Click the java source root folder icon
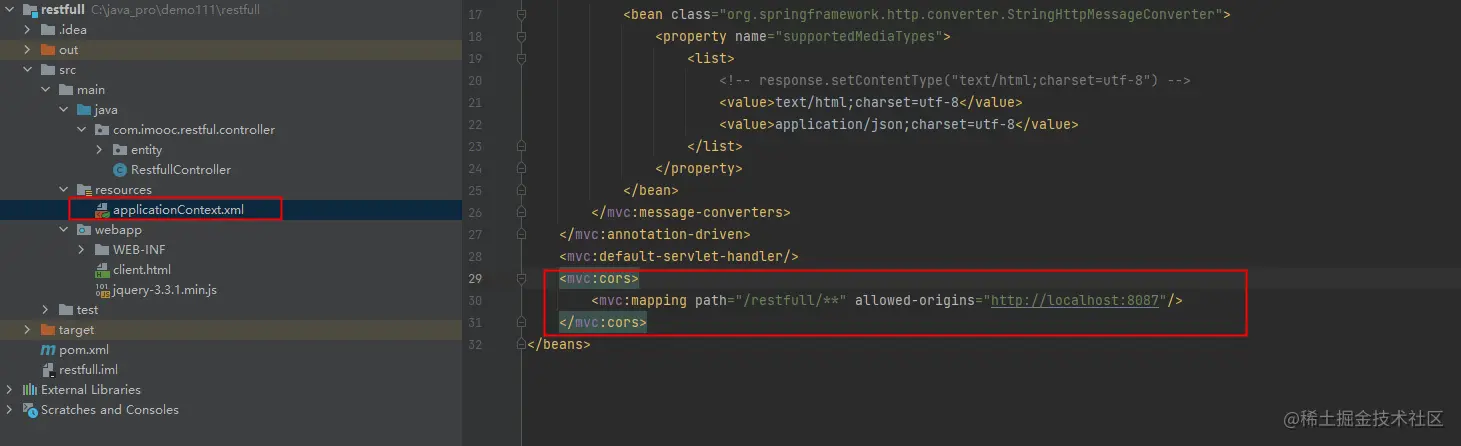Image resolution: width=1461 pixels, height=446 pixels. pos(84,110)
